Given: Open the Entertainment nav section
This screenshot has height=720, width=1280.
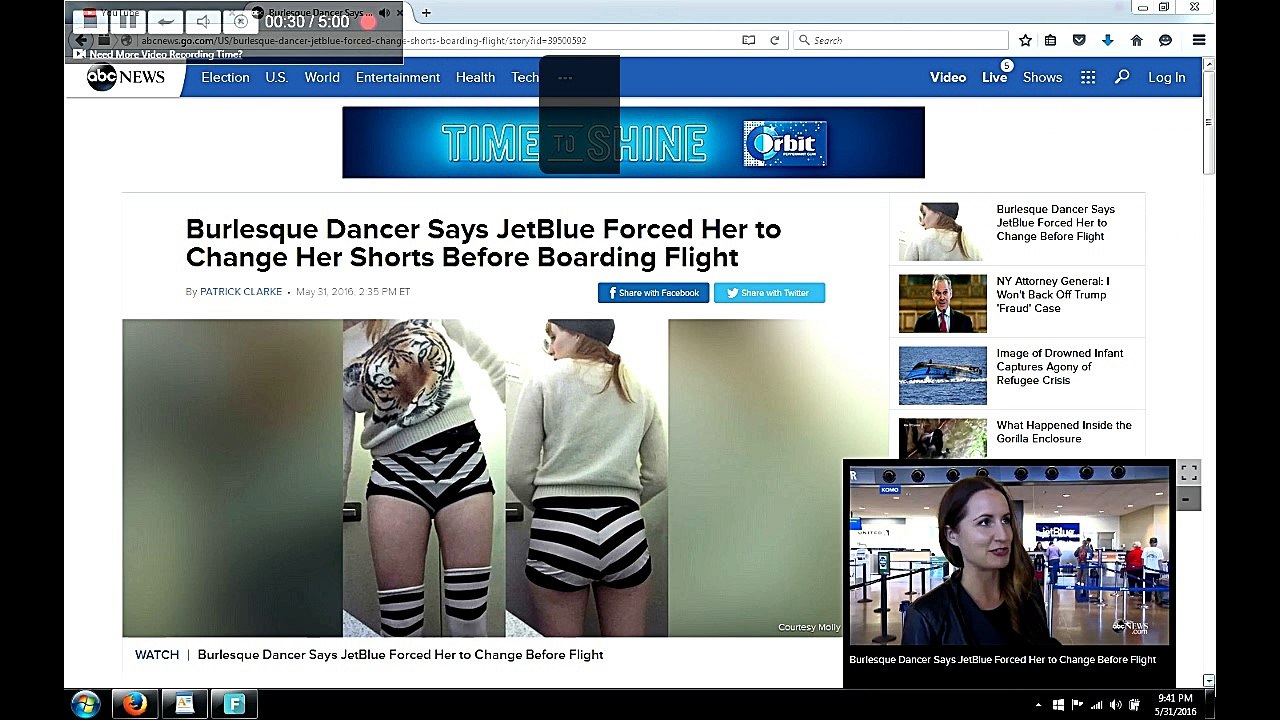Looking at the screenshot, I should pyautogui.click(x=398, y=77).
